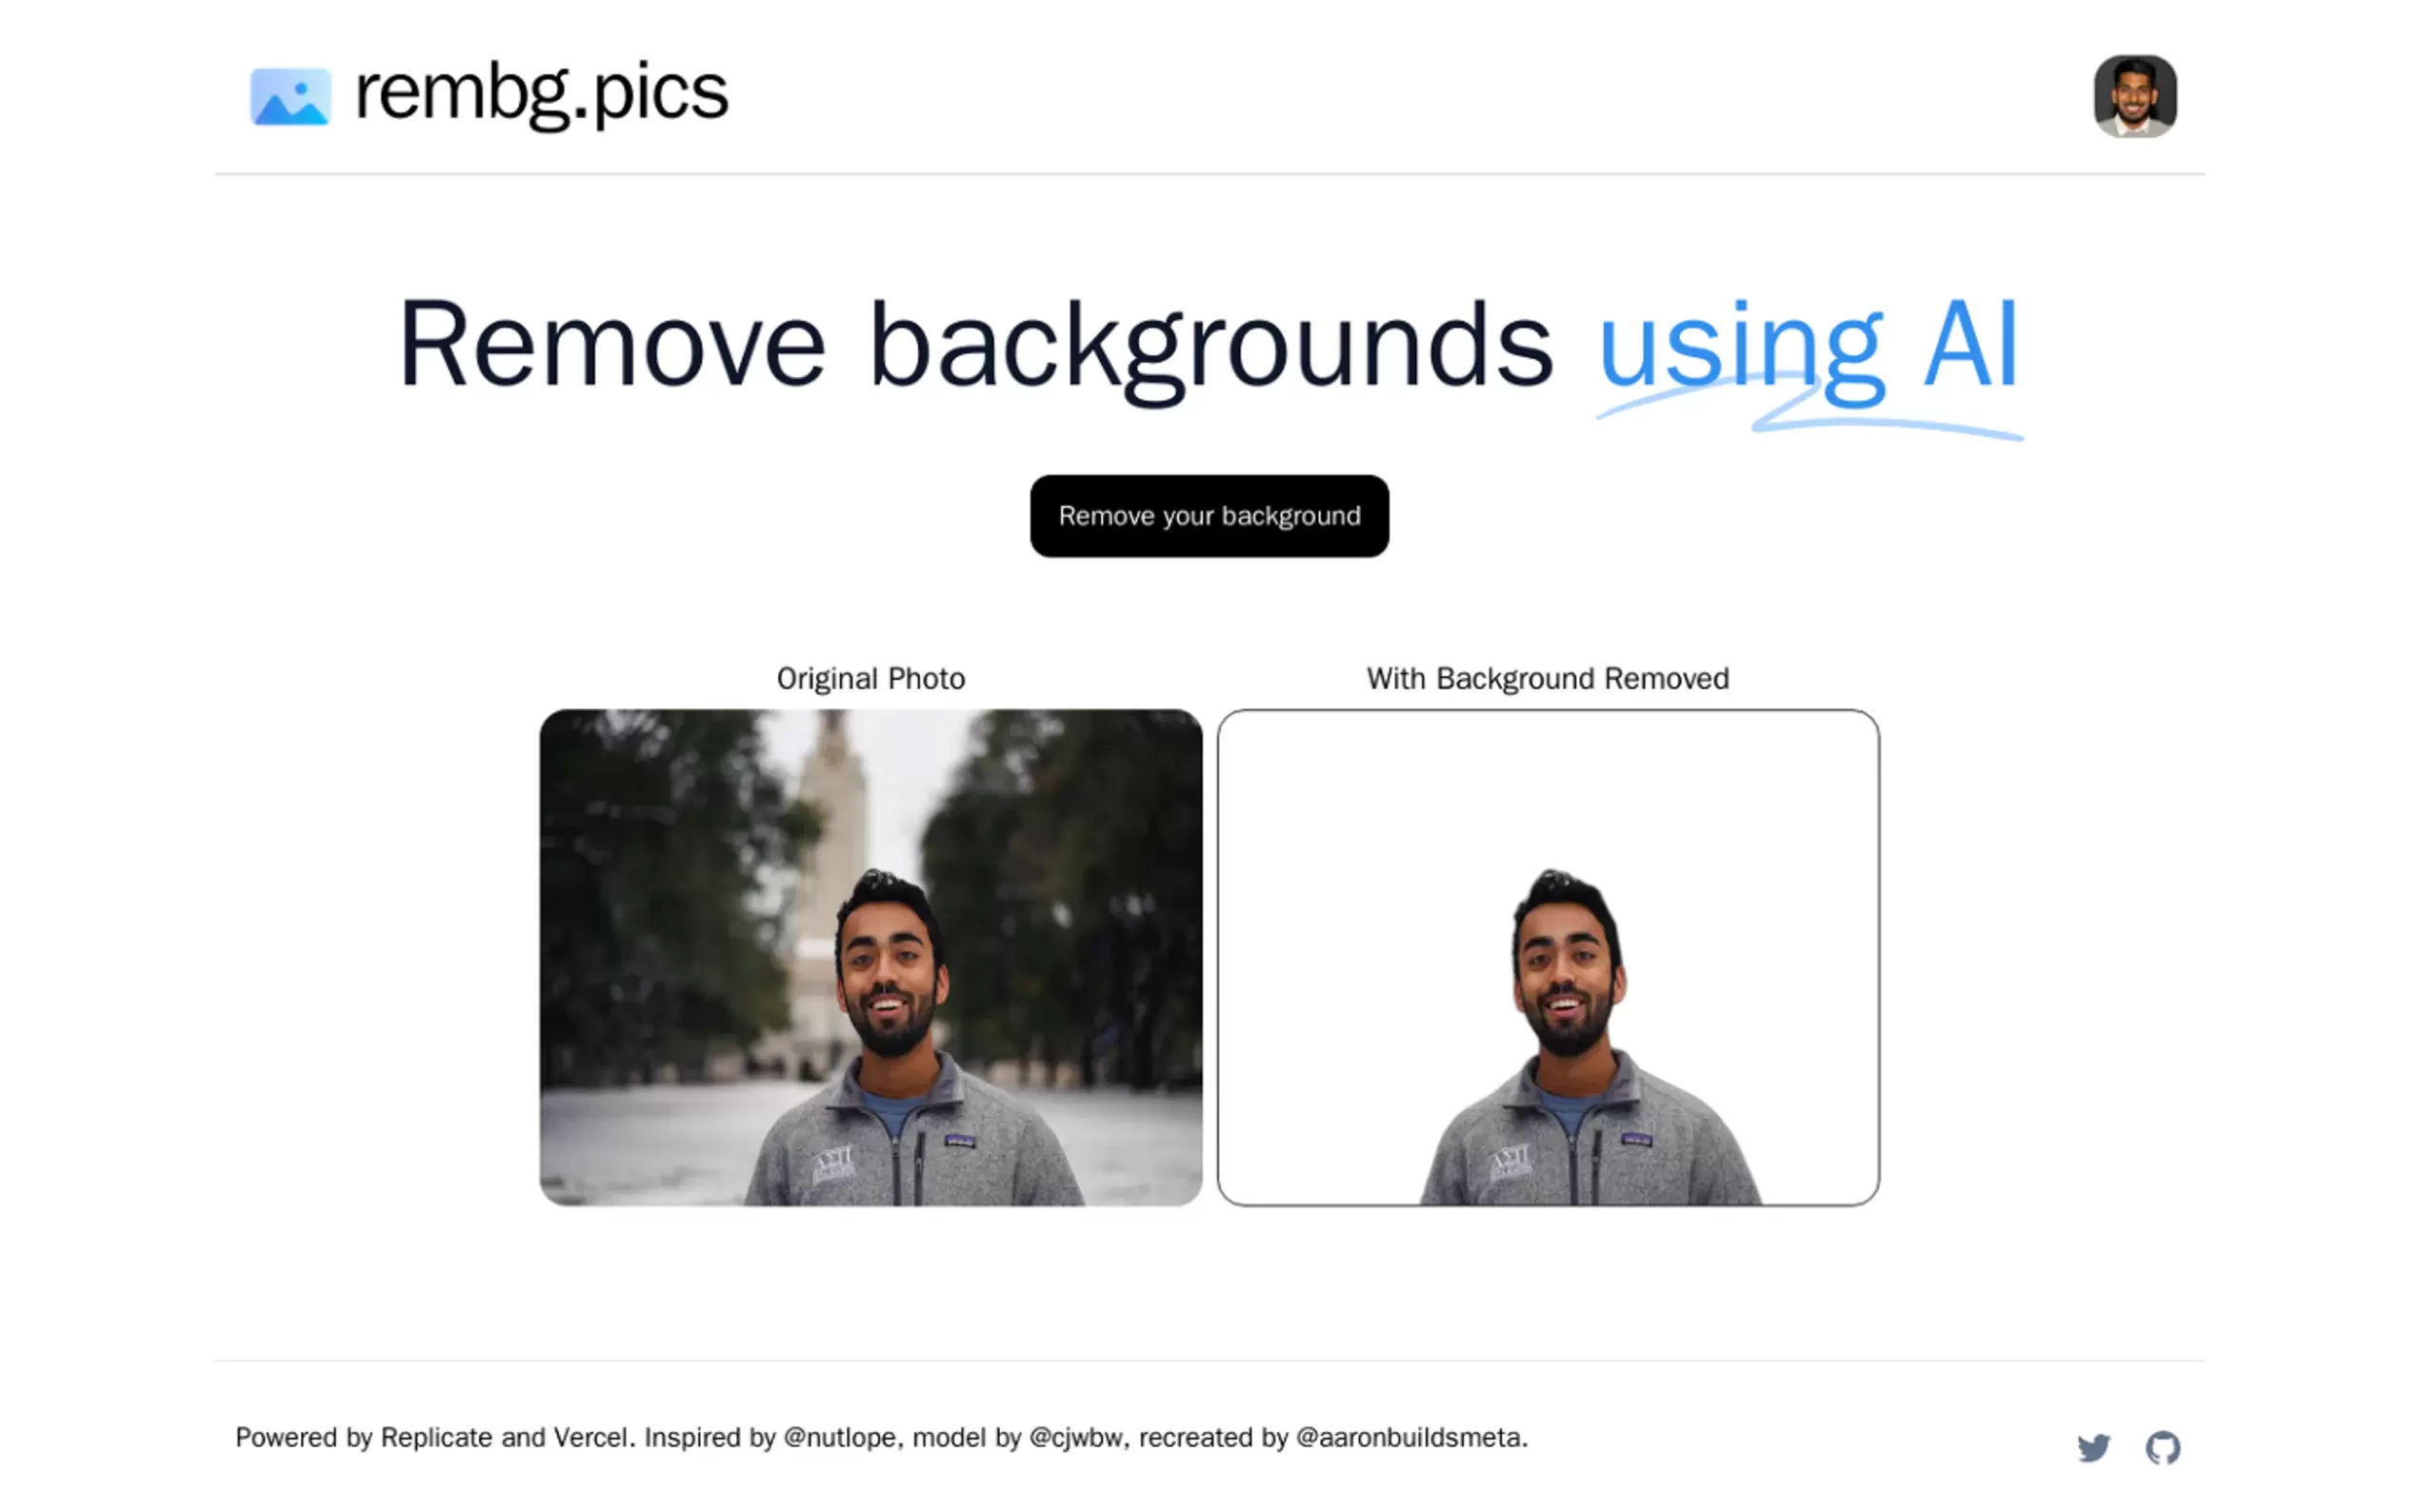The width and height of the screenshot is (2419, 1512).
Task: Click the rembg.pics picture logo icon
Action: [290, 96]
